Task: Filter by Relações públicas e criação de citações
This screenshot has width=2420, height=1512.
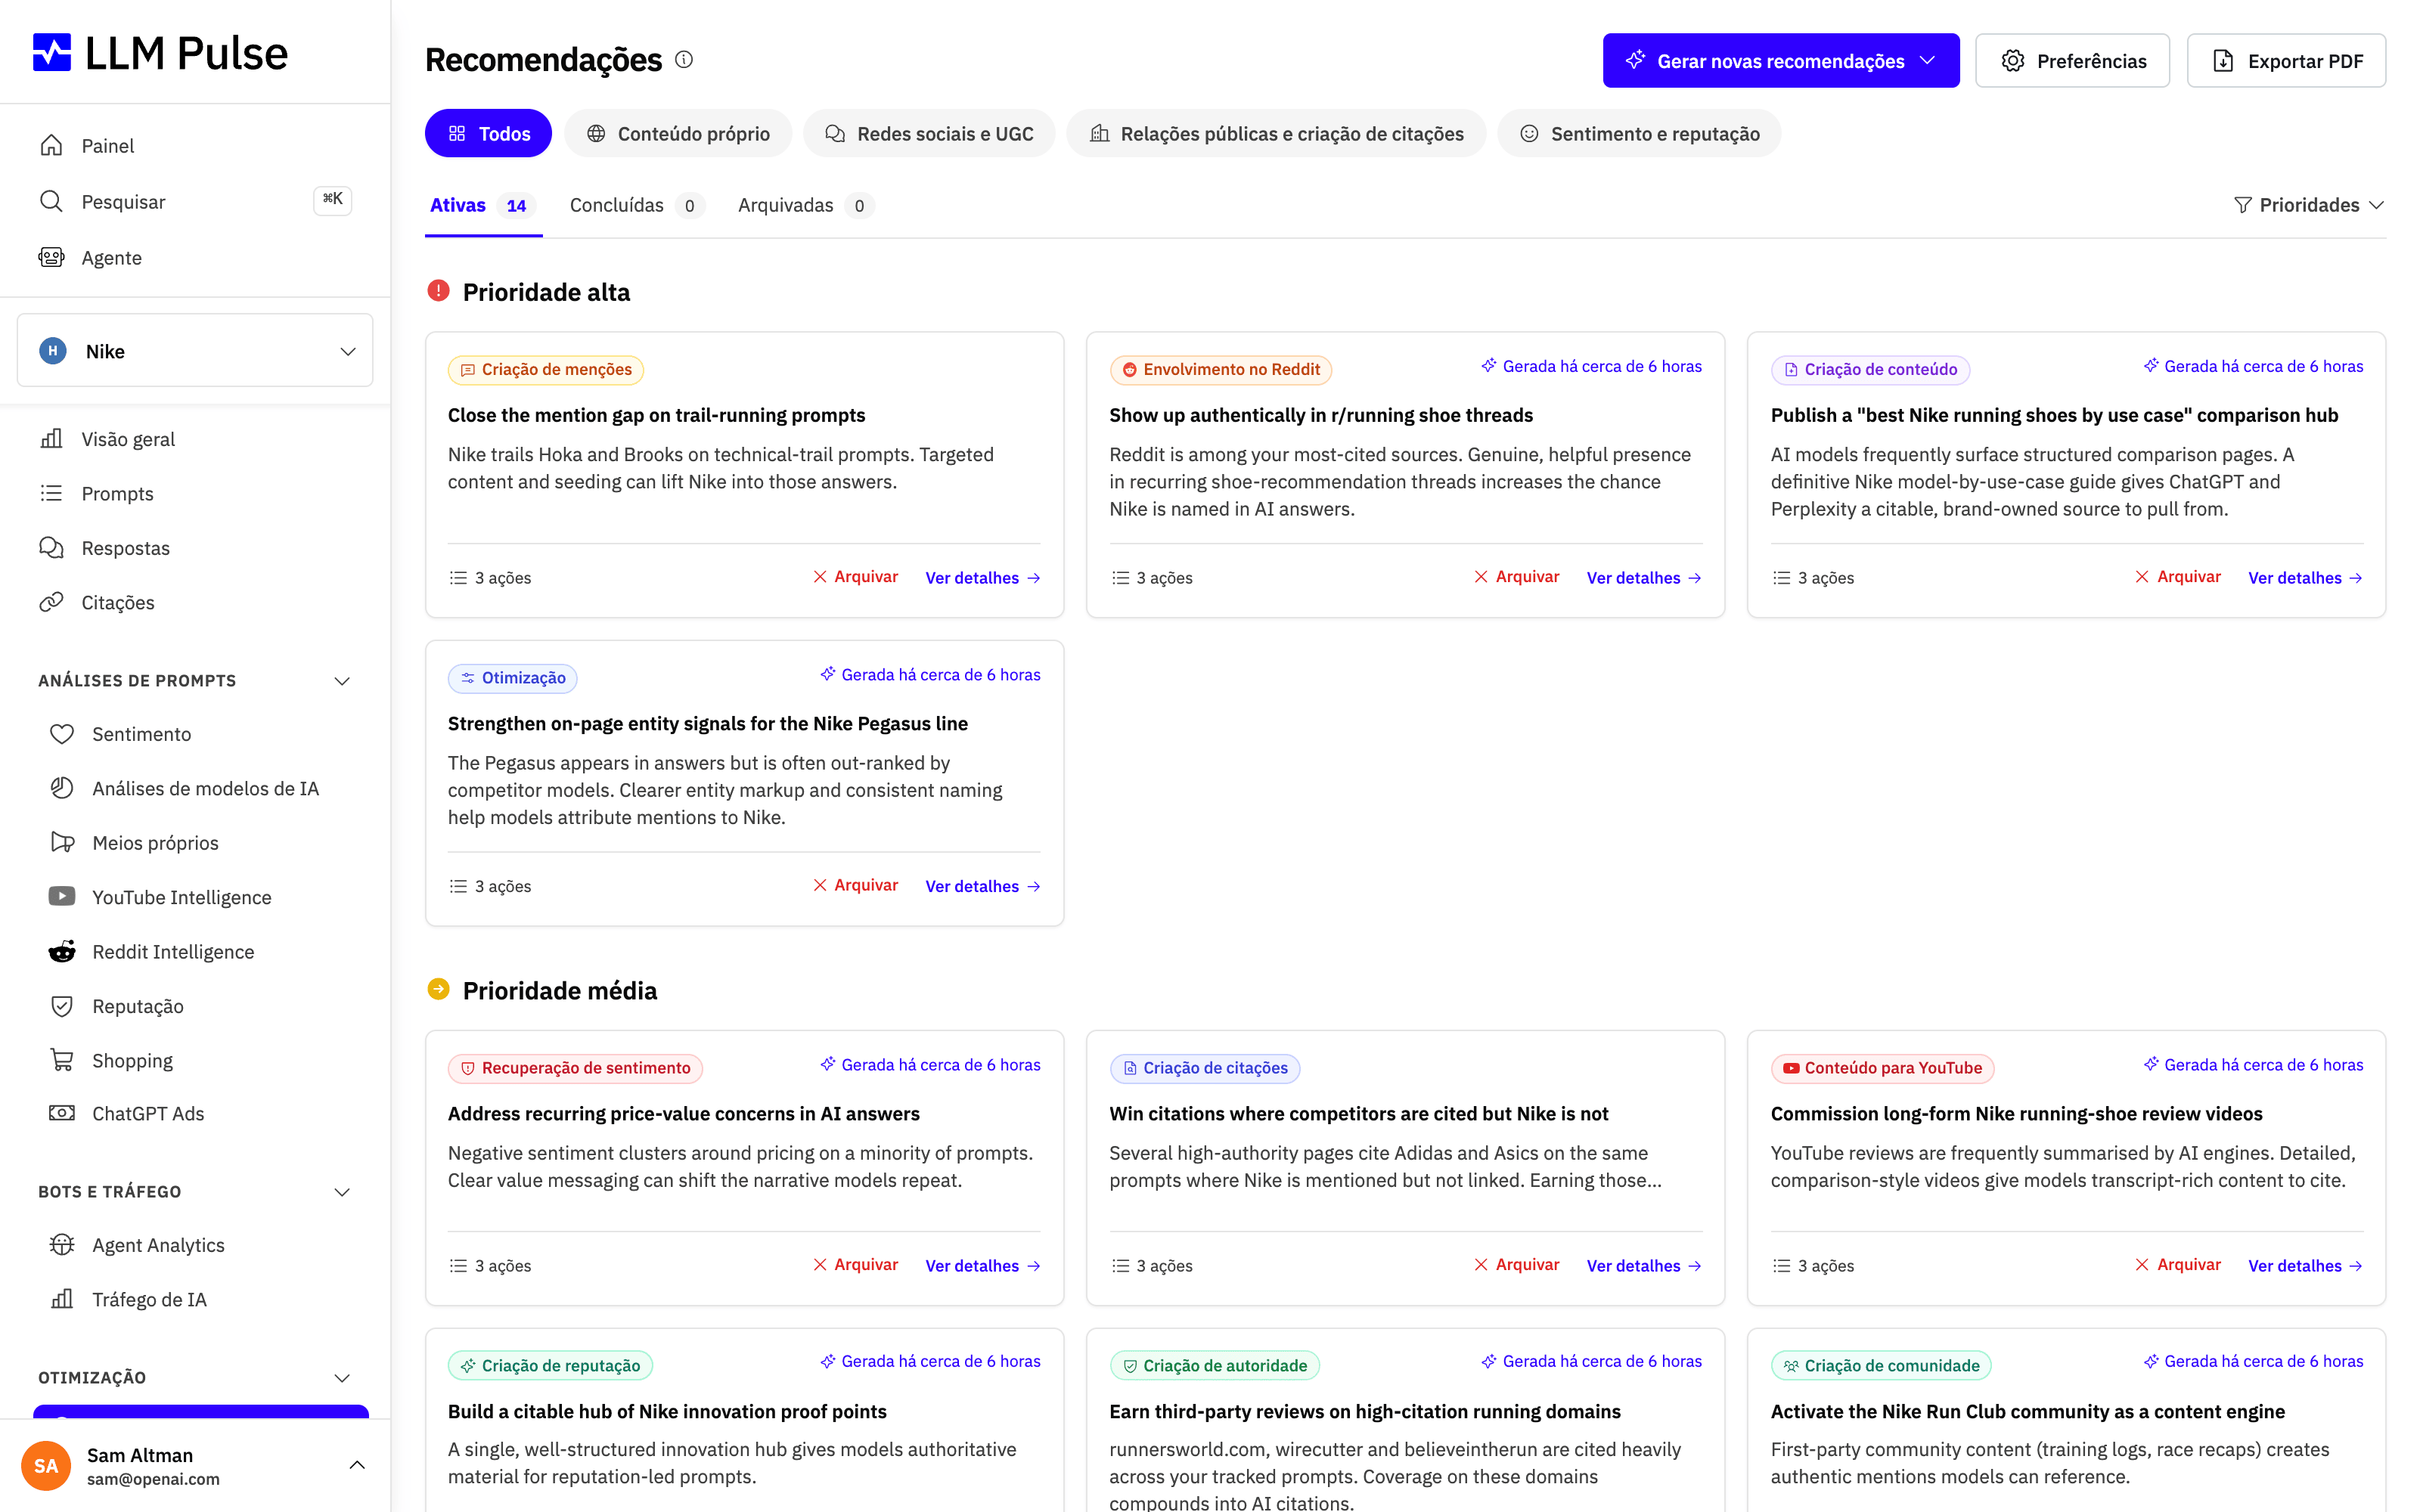Action: coord(1276,133)
